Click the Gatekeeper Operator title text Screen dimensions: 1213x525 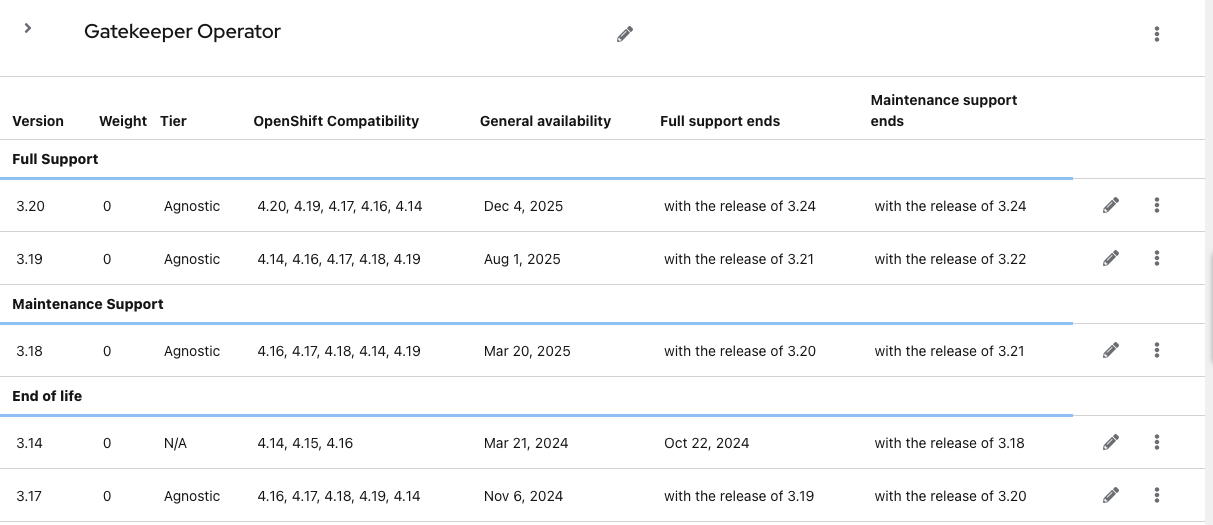[x=182, y=32]
